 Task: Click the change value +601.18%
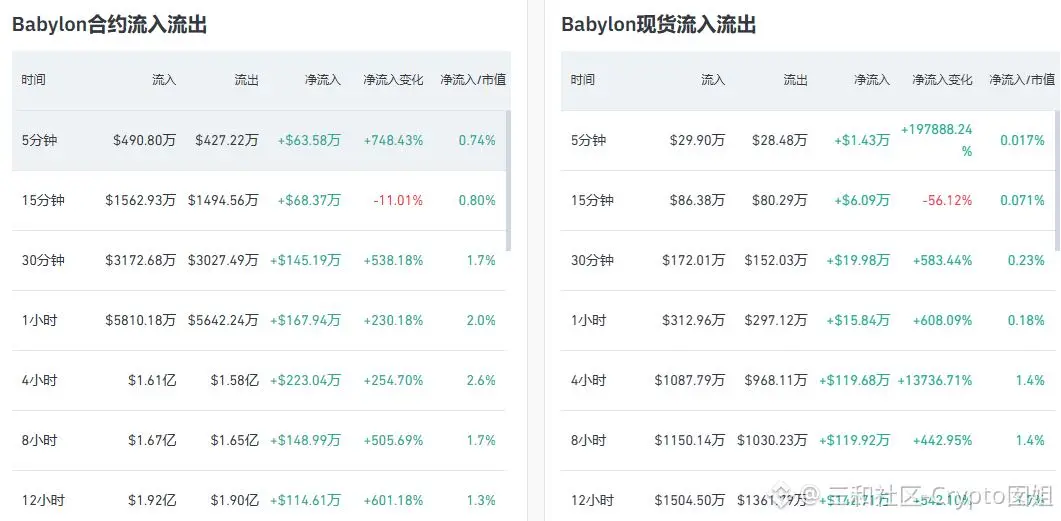393,501
